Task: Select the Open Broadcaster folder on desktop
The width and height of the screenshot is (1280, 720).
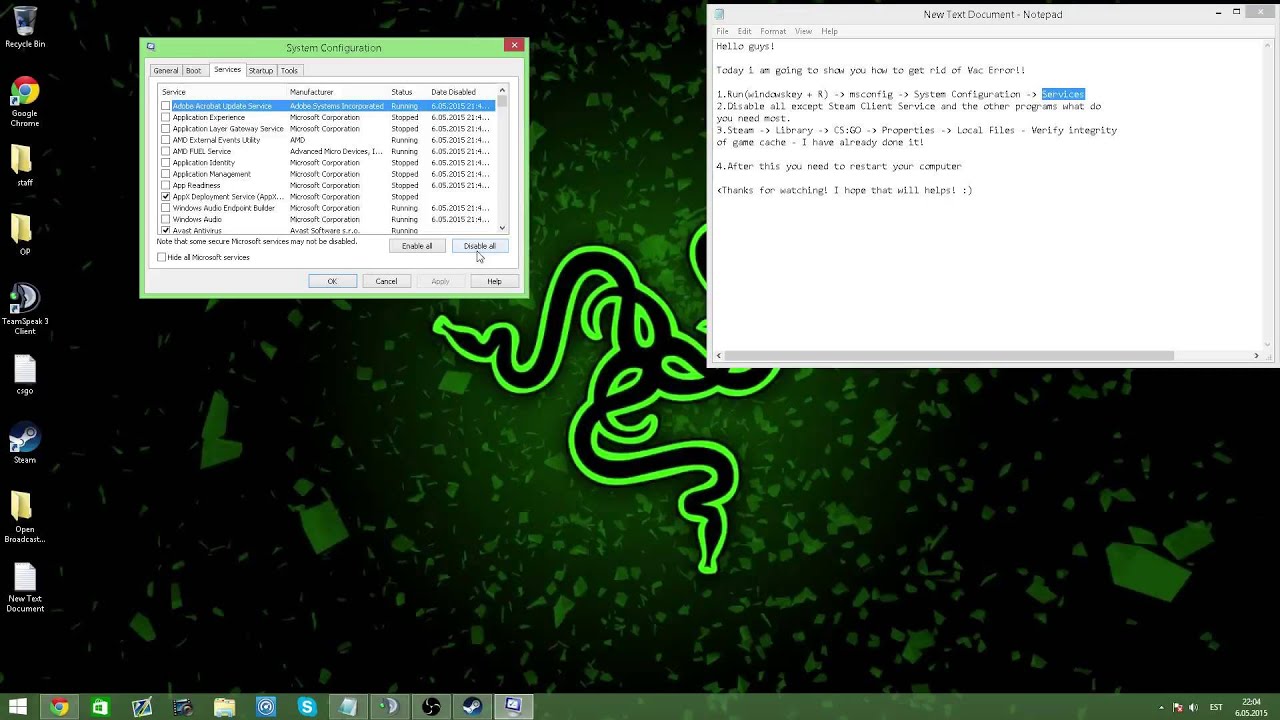Action: [x=25, y=517]
